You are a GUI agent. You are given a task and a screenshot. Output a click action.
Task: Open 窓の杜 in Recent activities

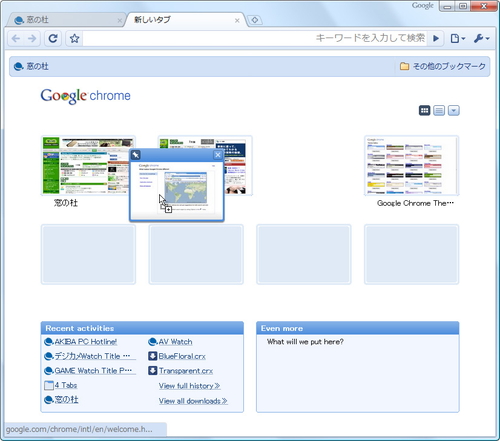pos(66,400)
